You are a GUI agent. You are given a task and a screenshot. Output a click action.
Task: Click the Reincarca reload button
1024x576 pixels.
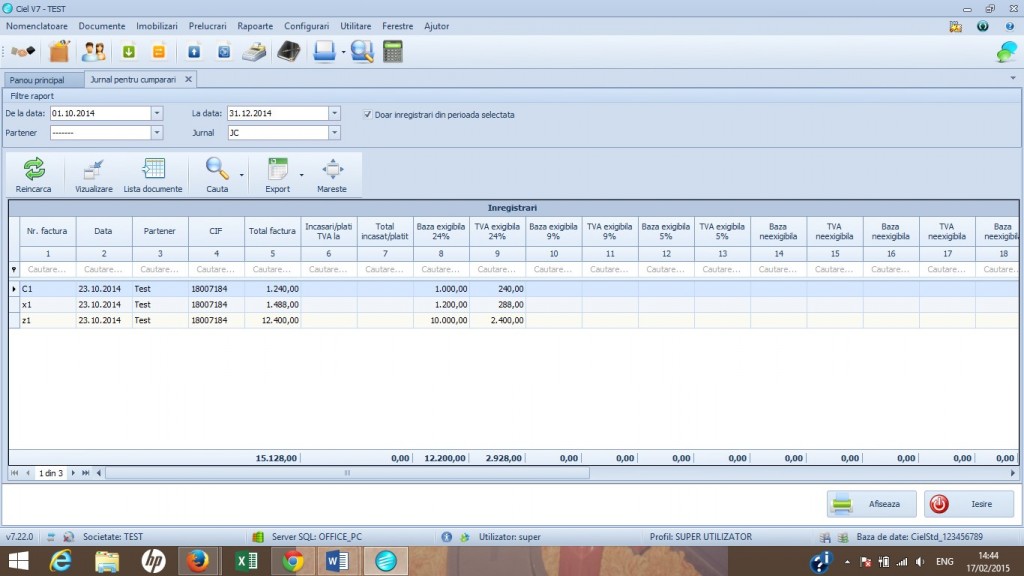(x=34, y=175)
